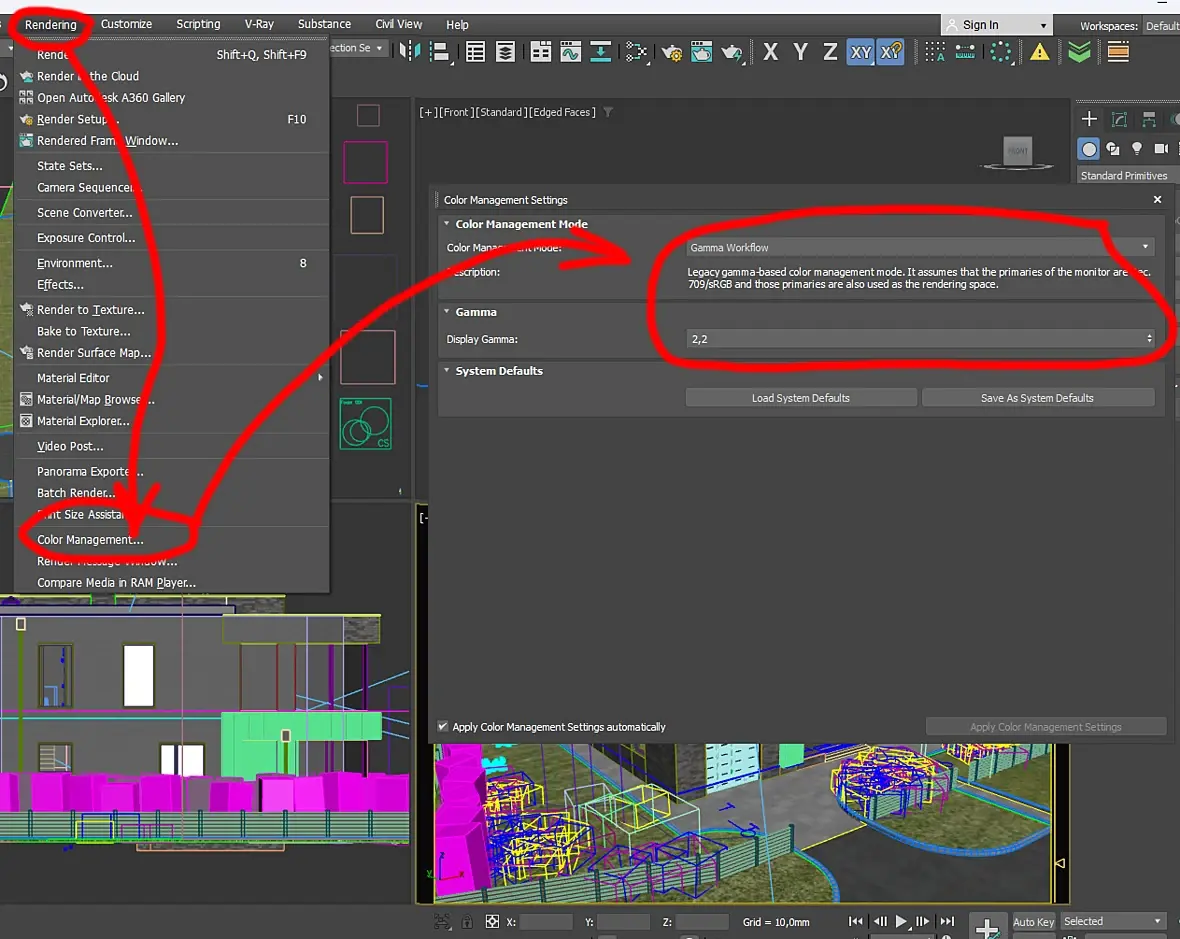Toggle the XY plane constraint button
1180x939 pixels.
tap(860, 52)
